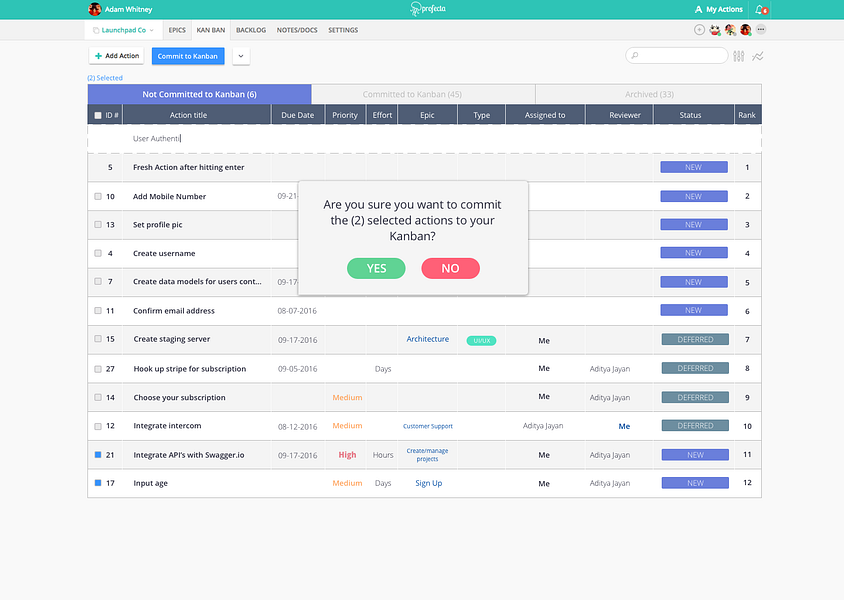Expand the Commit to Kanban arrow dropdown
844x600 pixels.
pos(241,56)
